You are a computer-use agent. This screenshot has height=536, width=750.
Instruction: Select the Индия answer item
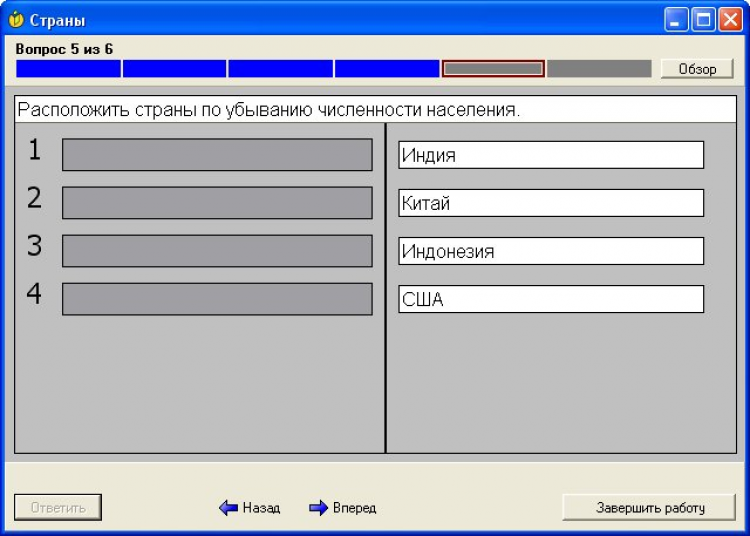point(551,155)
